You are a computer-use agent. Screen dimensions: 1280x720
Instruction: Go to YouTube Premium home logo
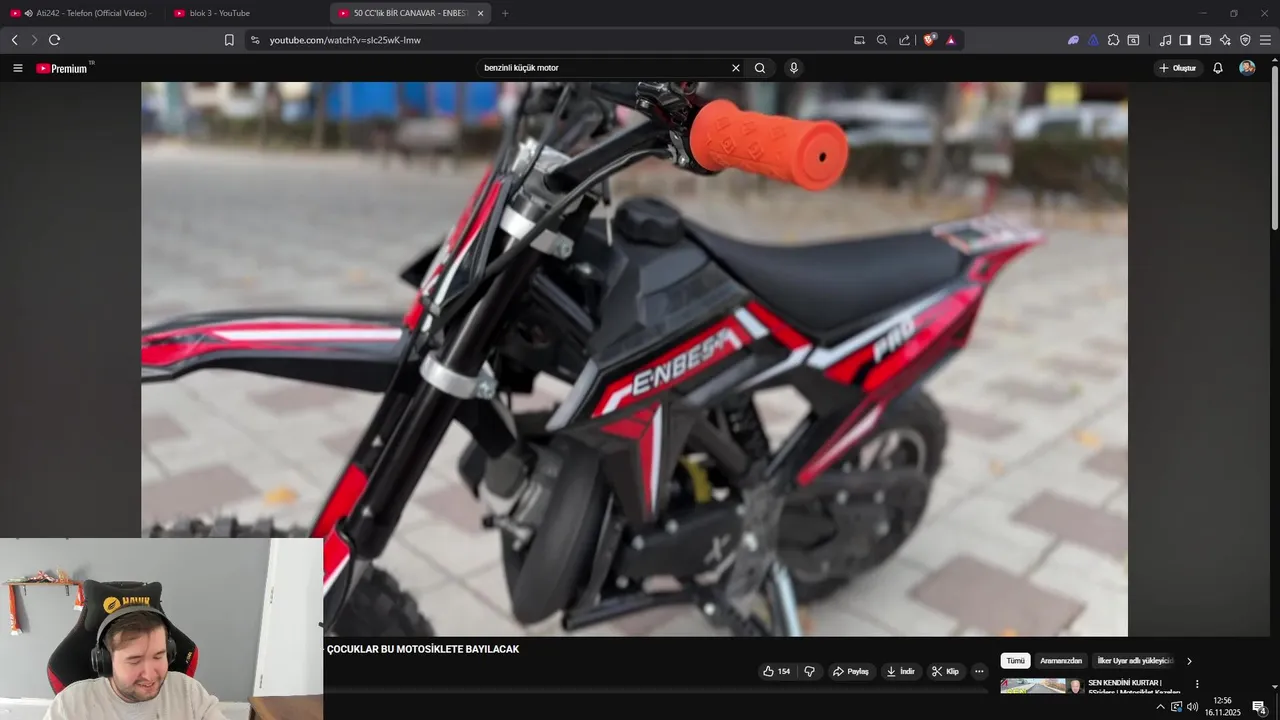point(63,68)
